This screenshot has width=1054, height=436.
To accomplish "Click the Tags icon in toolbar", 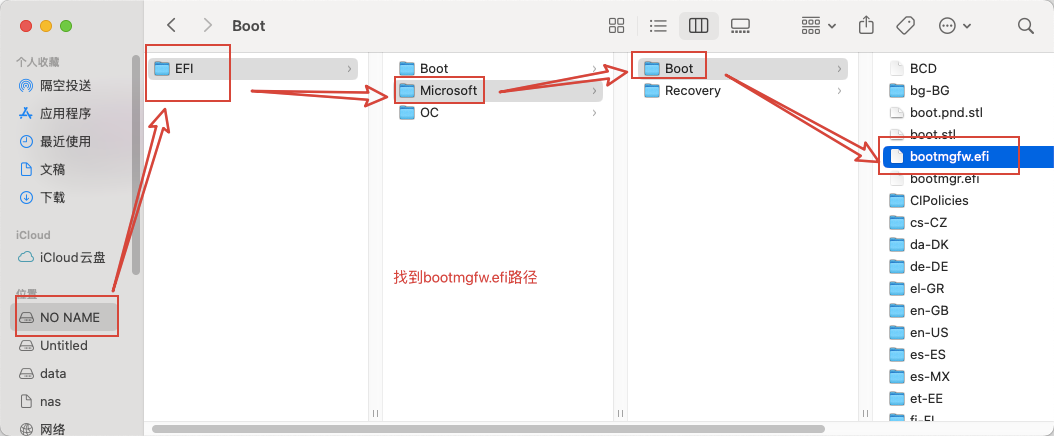I will click(905, 26).
